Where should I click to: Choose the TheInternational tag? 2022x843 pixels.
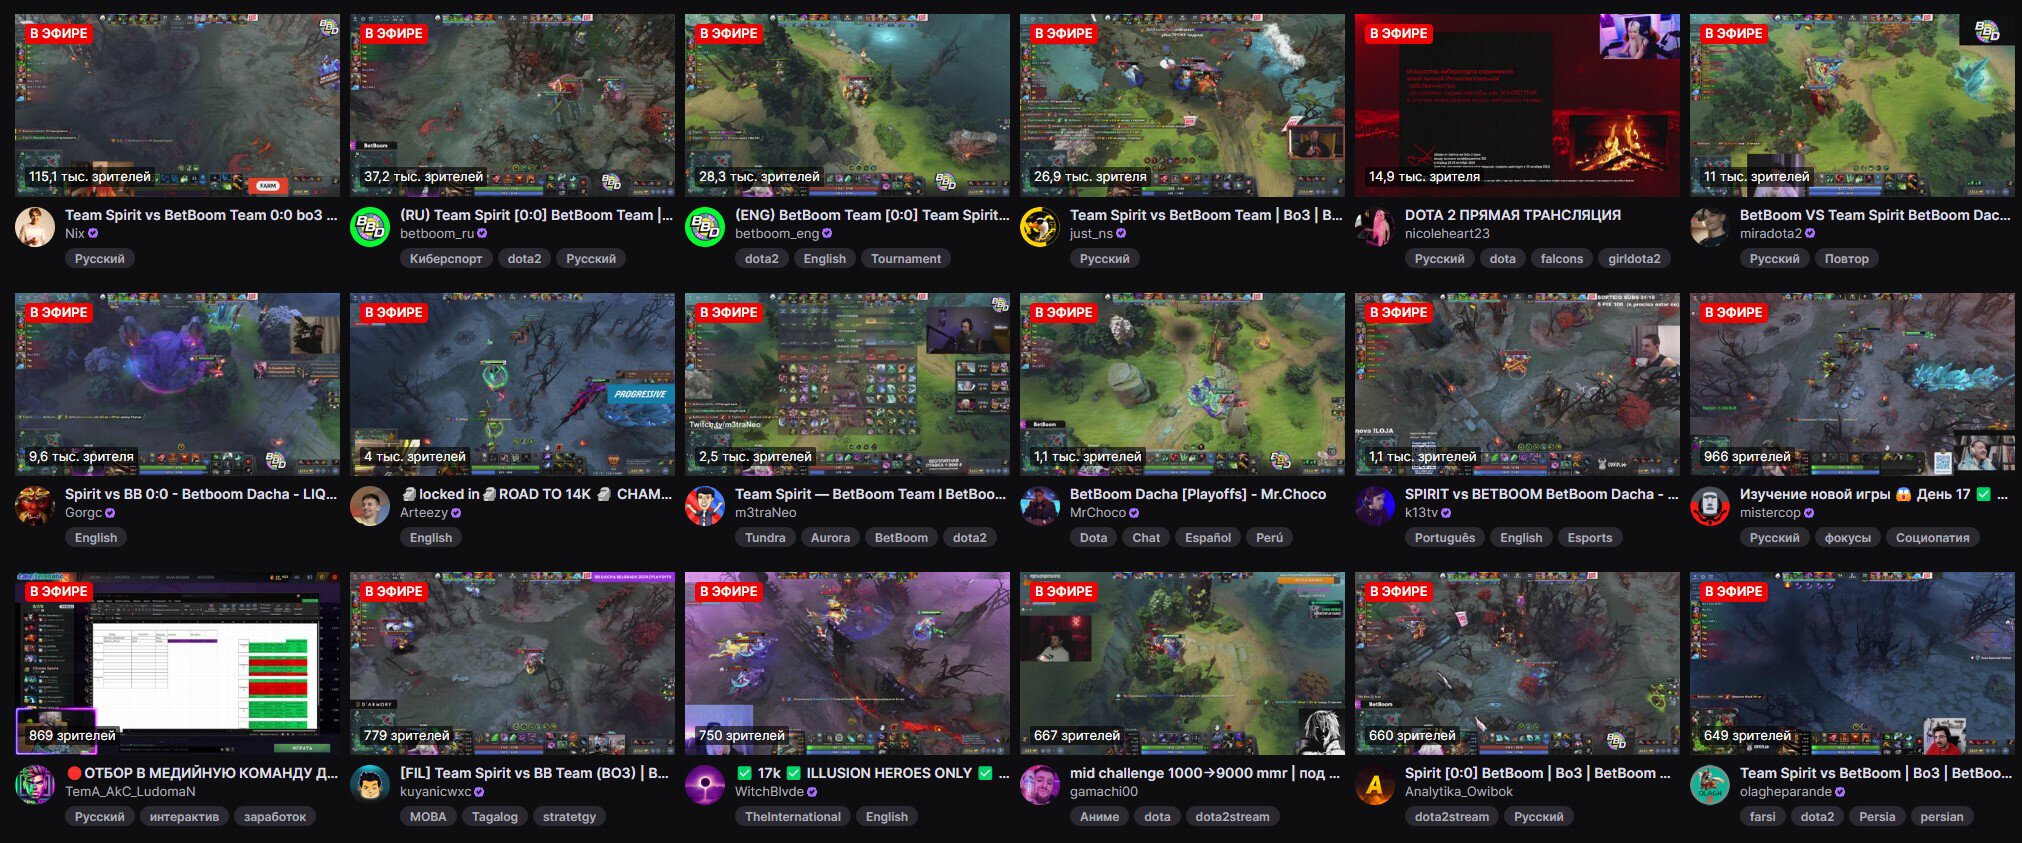(793, 816)
